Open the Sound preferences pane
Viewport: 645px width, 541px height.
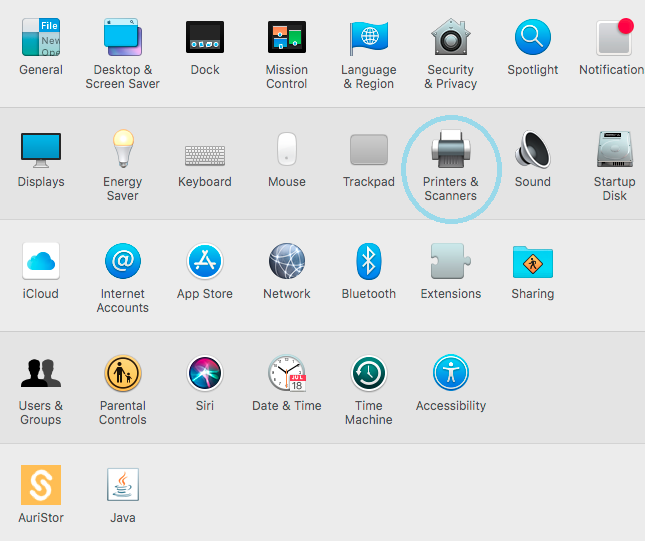click(x=533, y=150)
